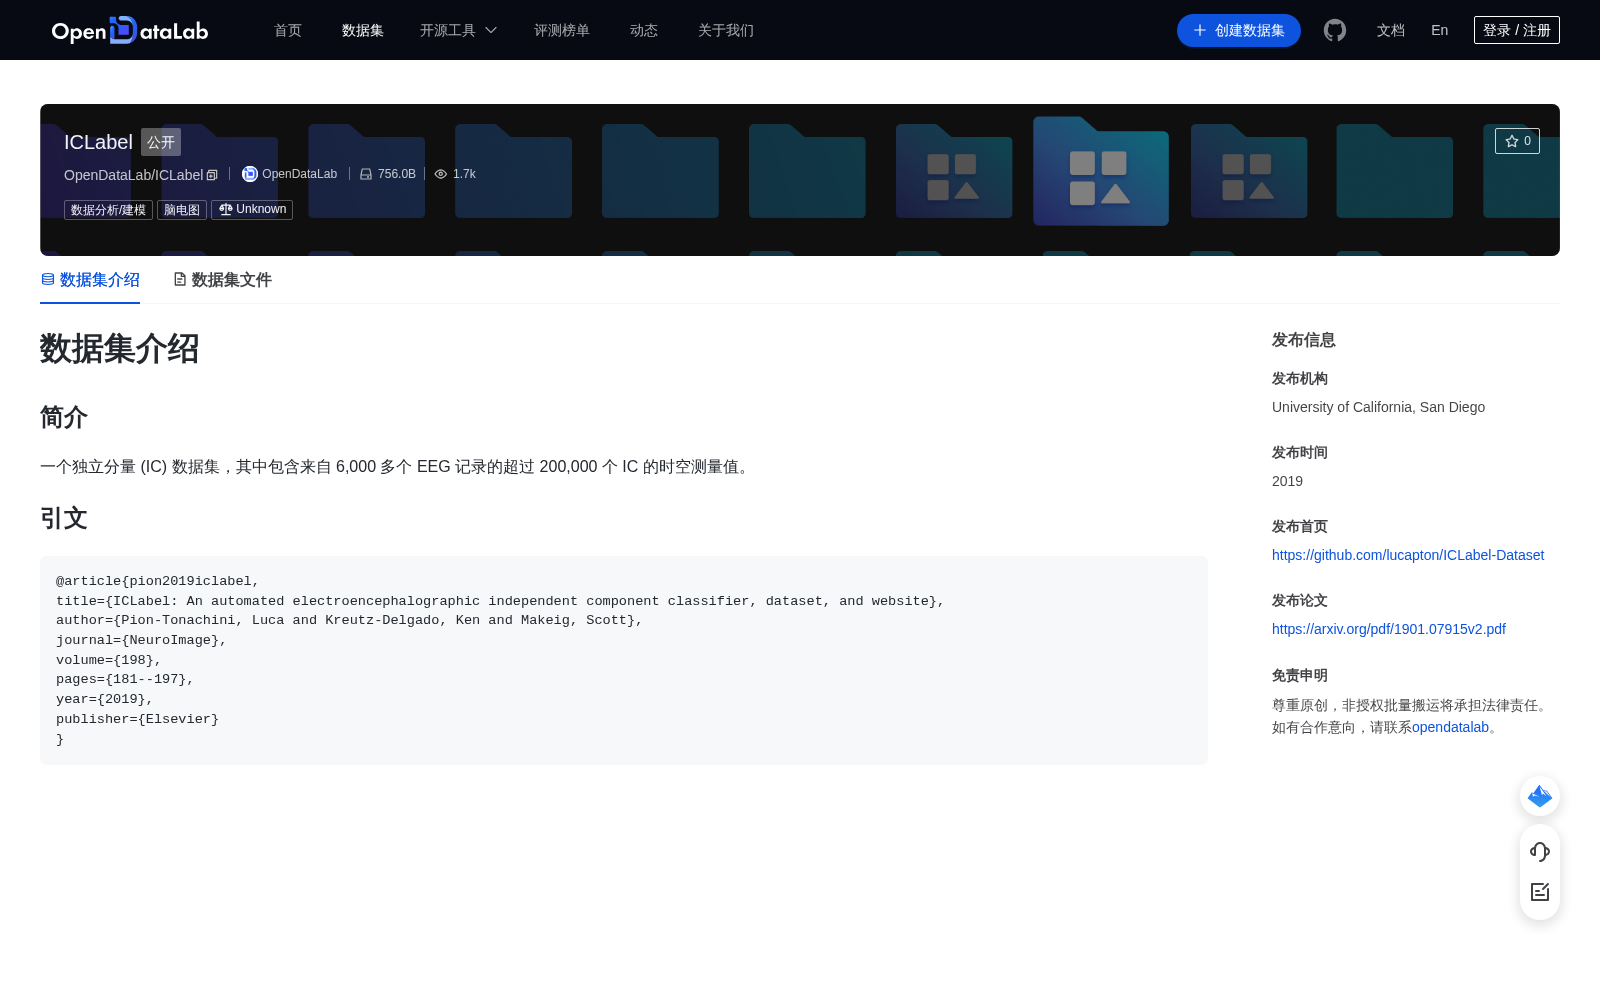Switch language to En

[1440, 30]
